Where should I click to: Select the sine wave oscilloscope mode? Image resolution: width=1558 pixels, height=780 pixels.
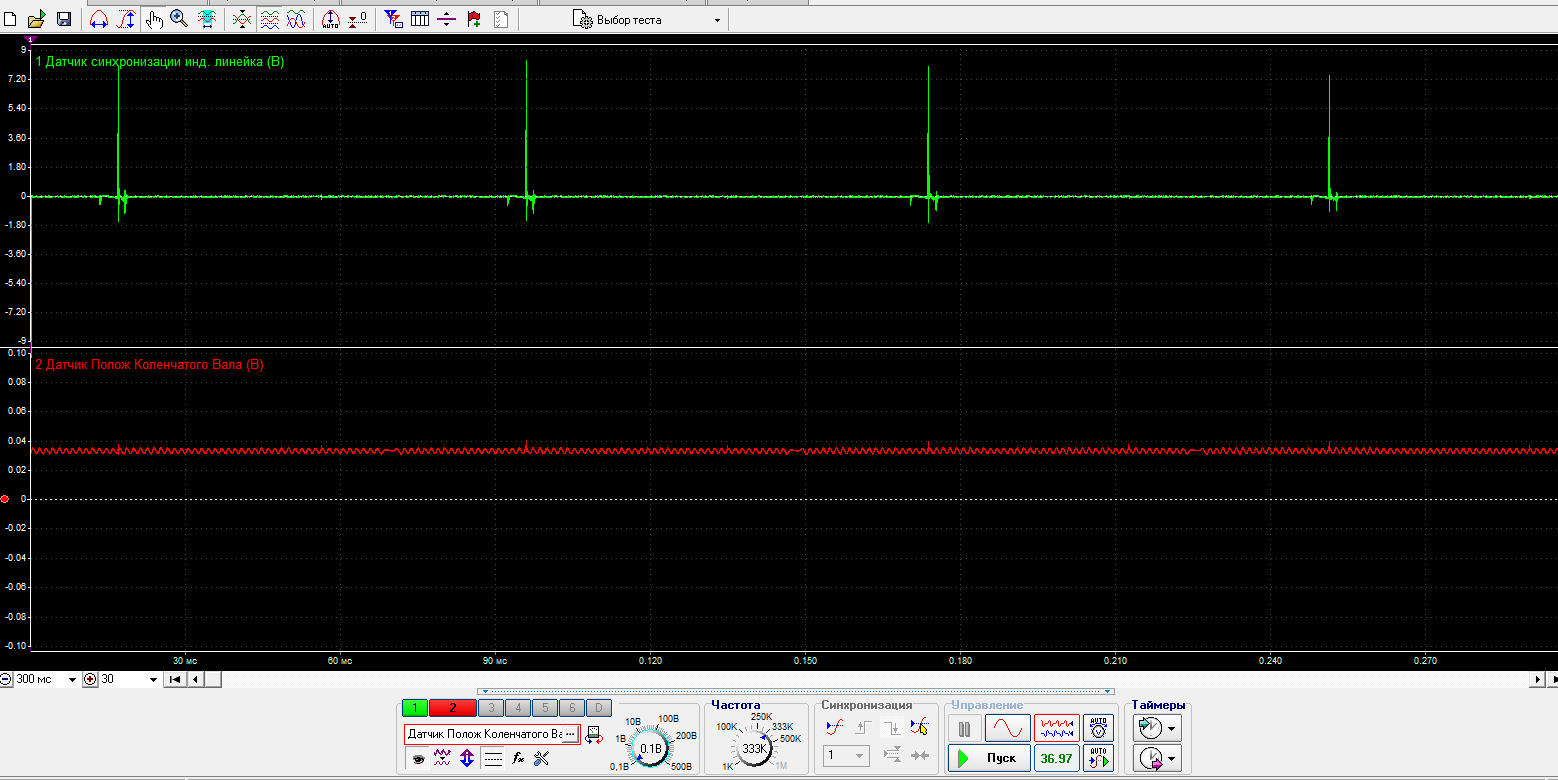1007,728
